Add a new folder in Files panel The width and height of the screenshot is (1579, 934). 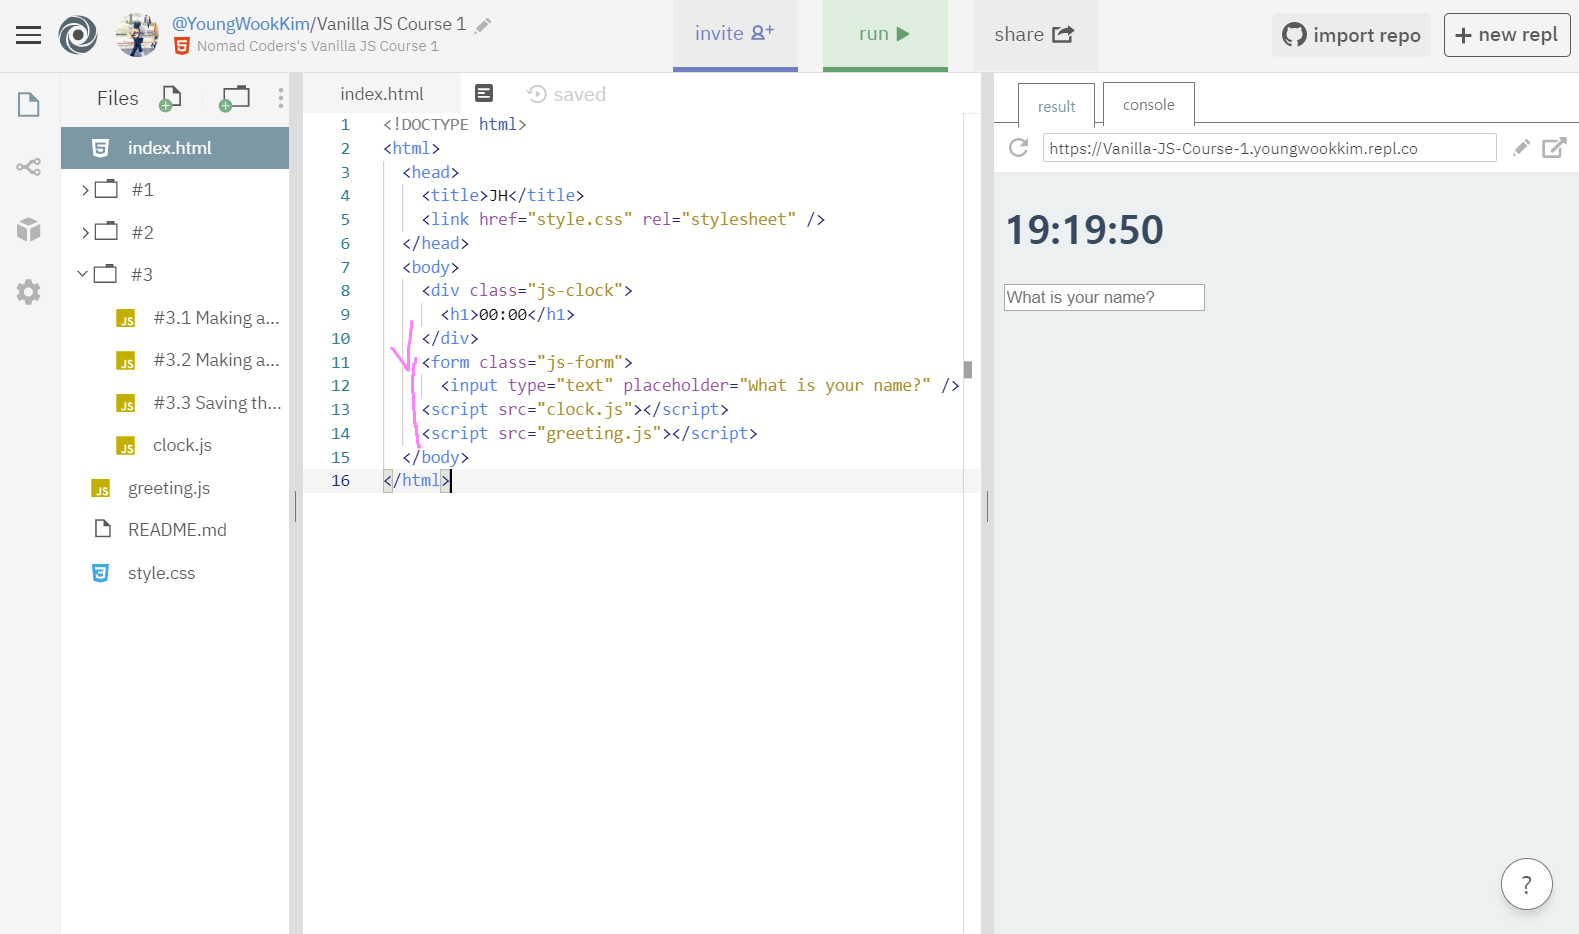[x=235, y=98]
